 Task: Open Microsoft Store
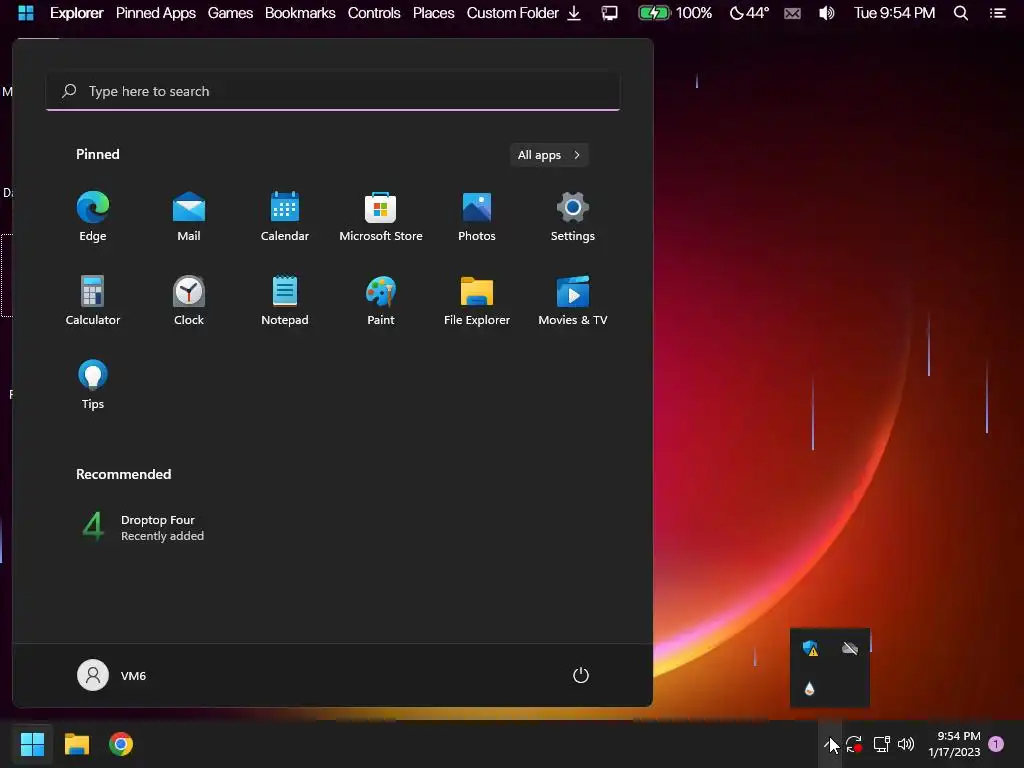click(381, 216)
